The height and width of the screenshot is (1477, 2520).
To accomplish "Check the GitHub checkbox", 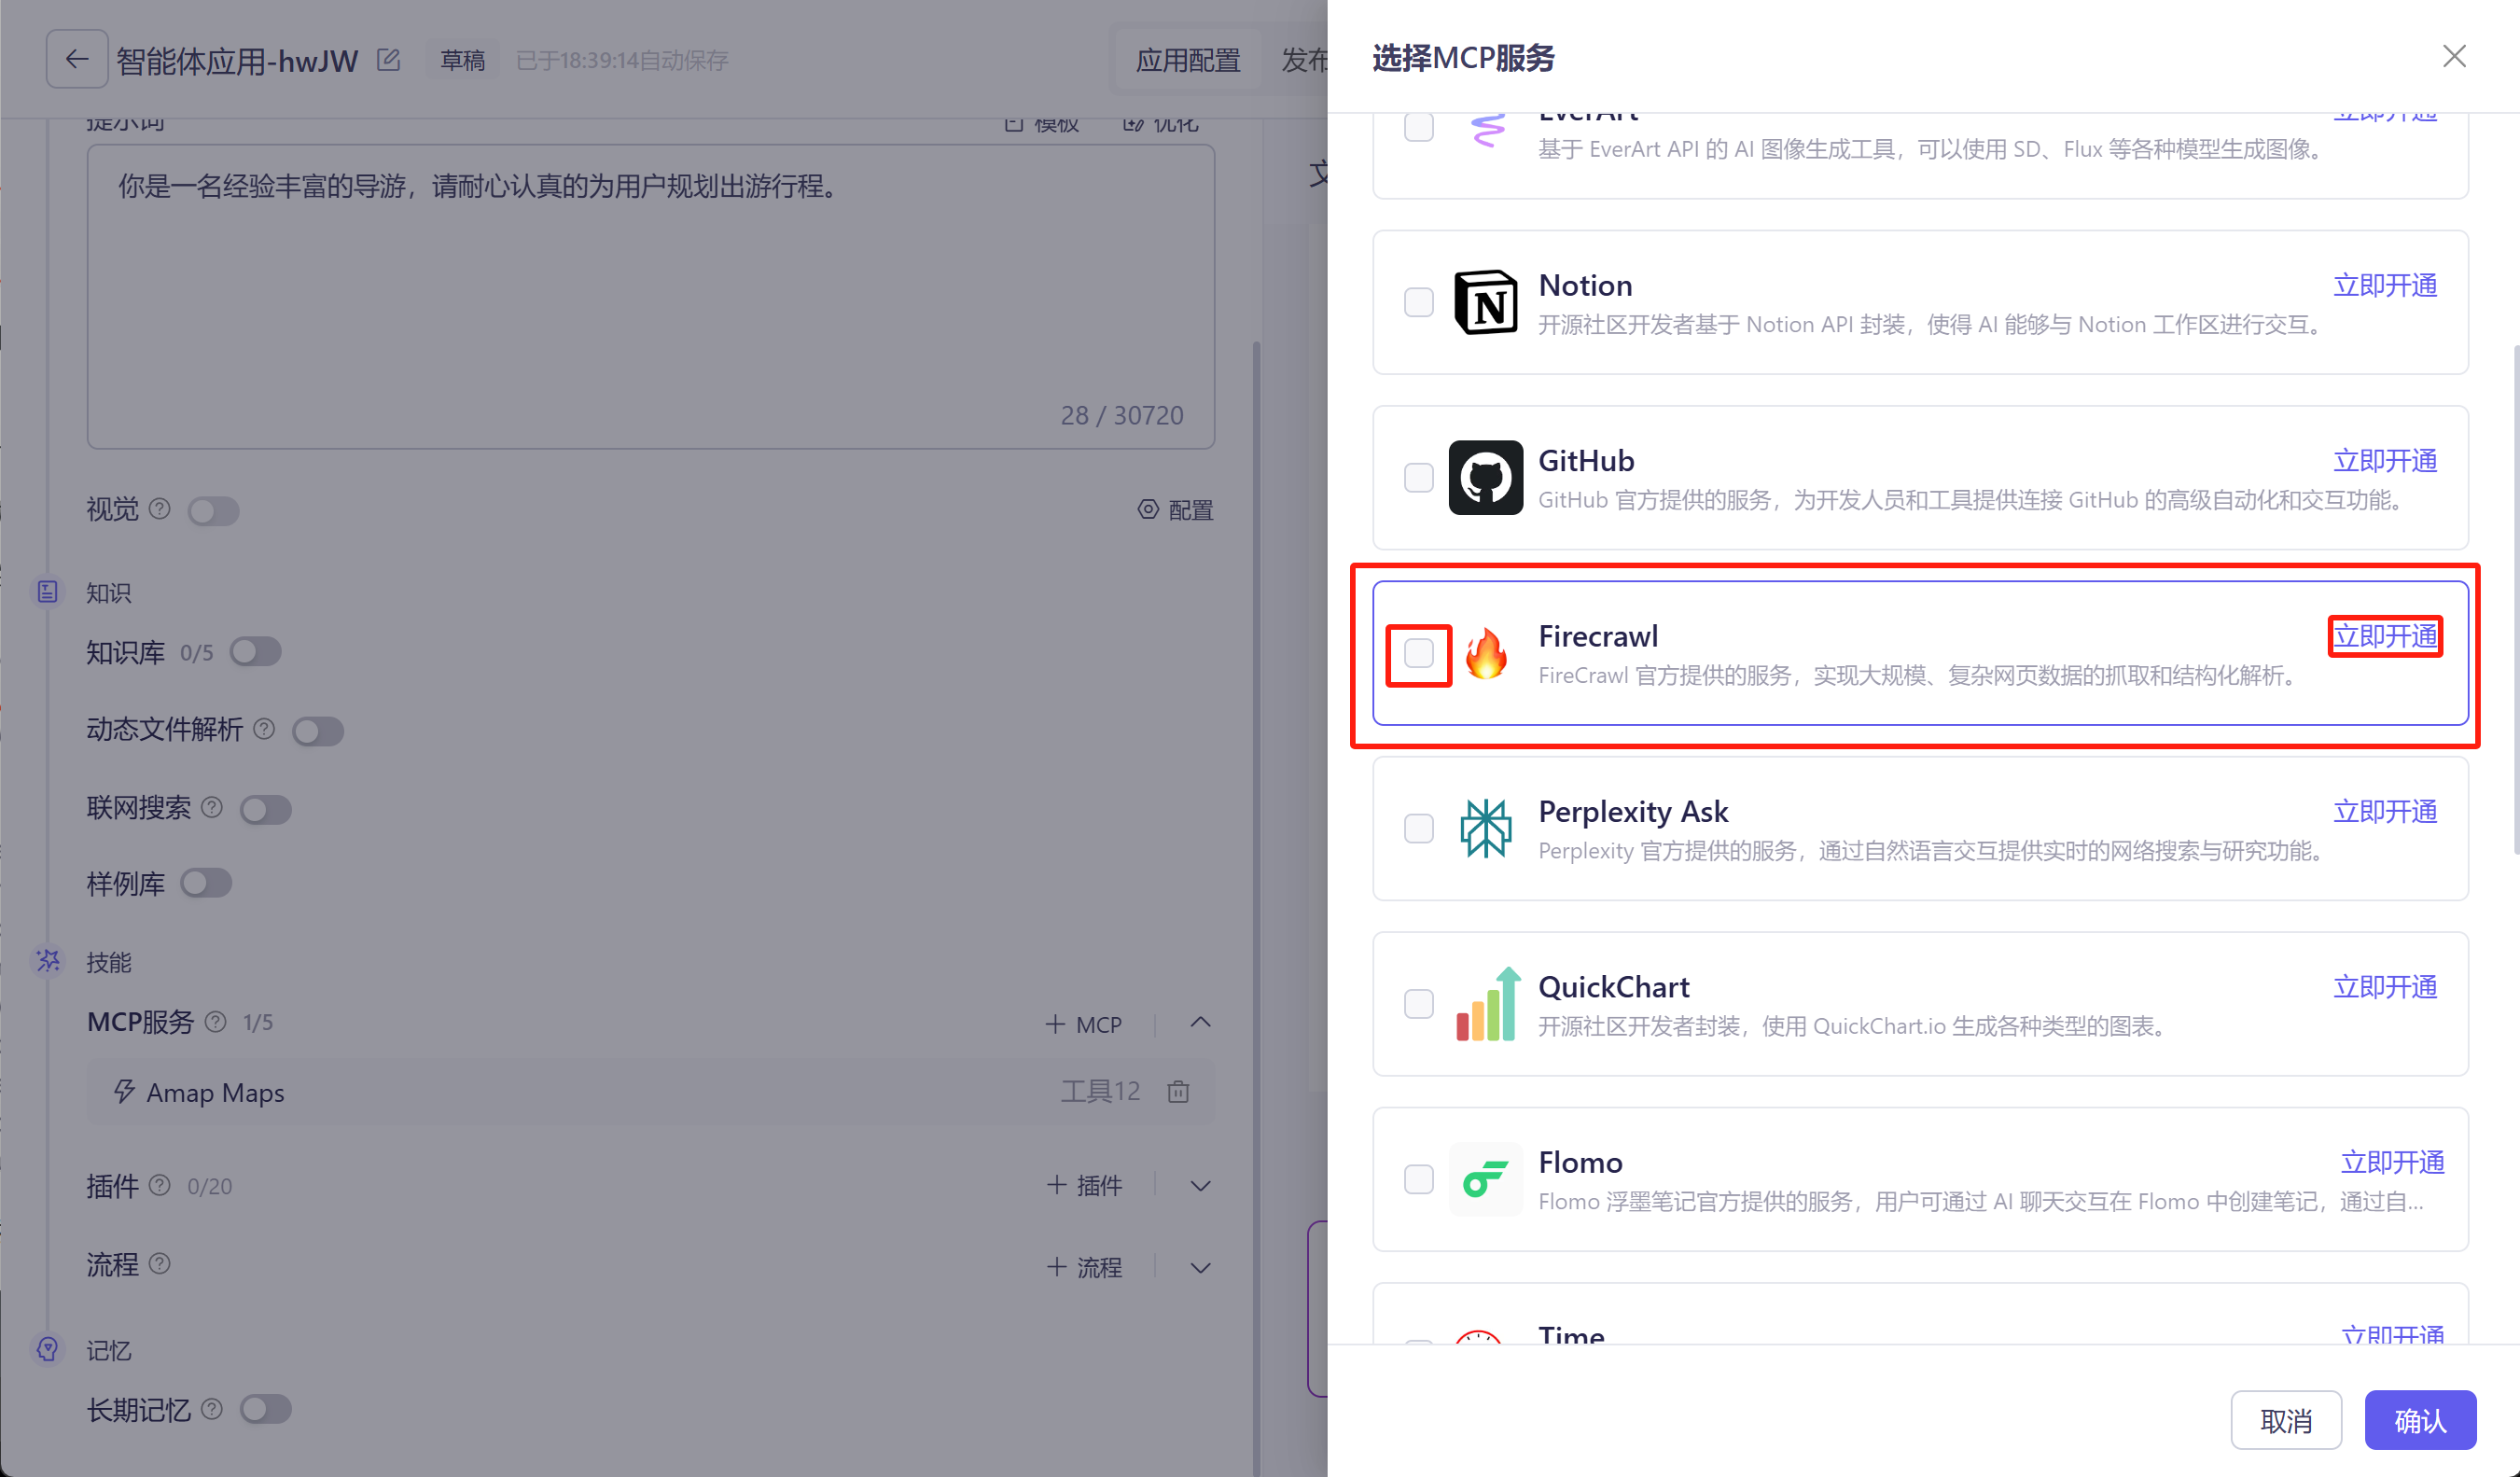I will click(x=1418, y=477).
